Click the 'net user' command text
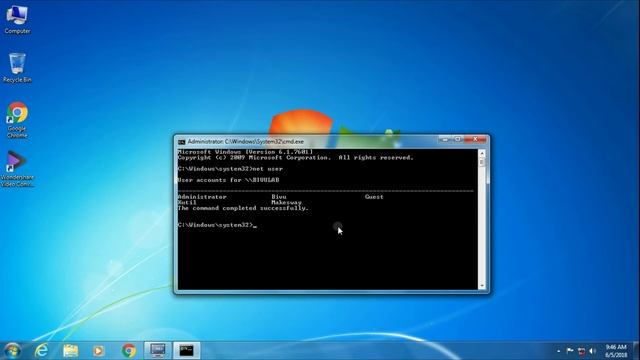Viewport: 640px width, 360px height. coord(267,169)
